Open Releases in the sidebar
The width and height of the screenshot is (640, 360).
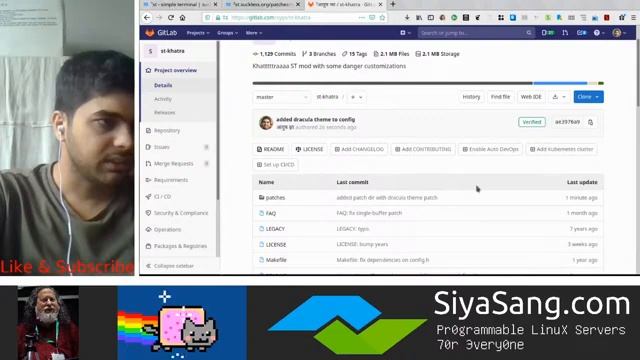164,112
